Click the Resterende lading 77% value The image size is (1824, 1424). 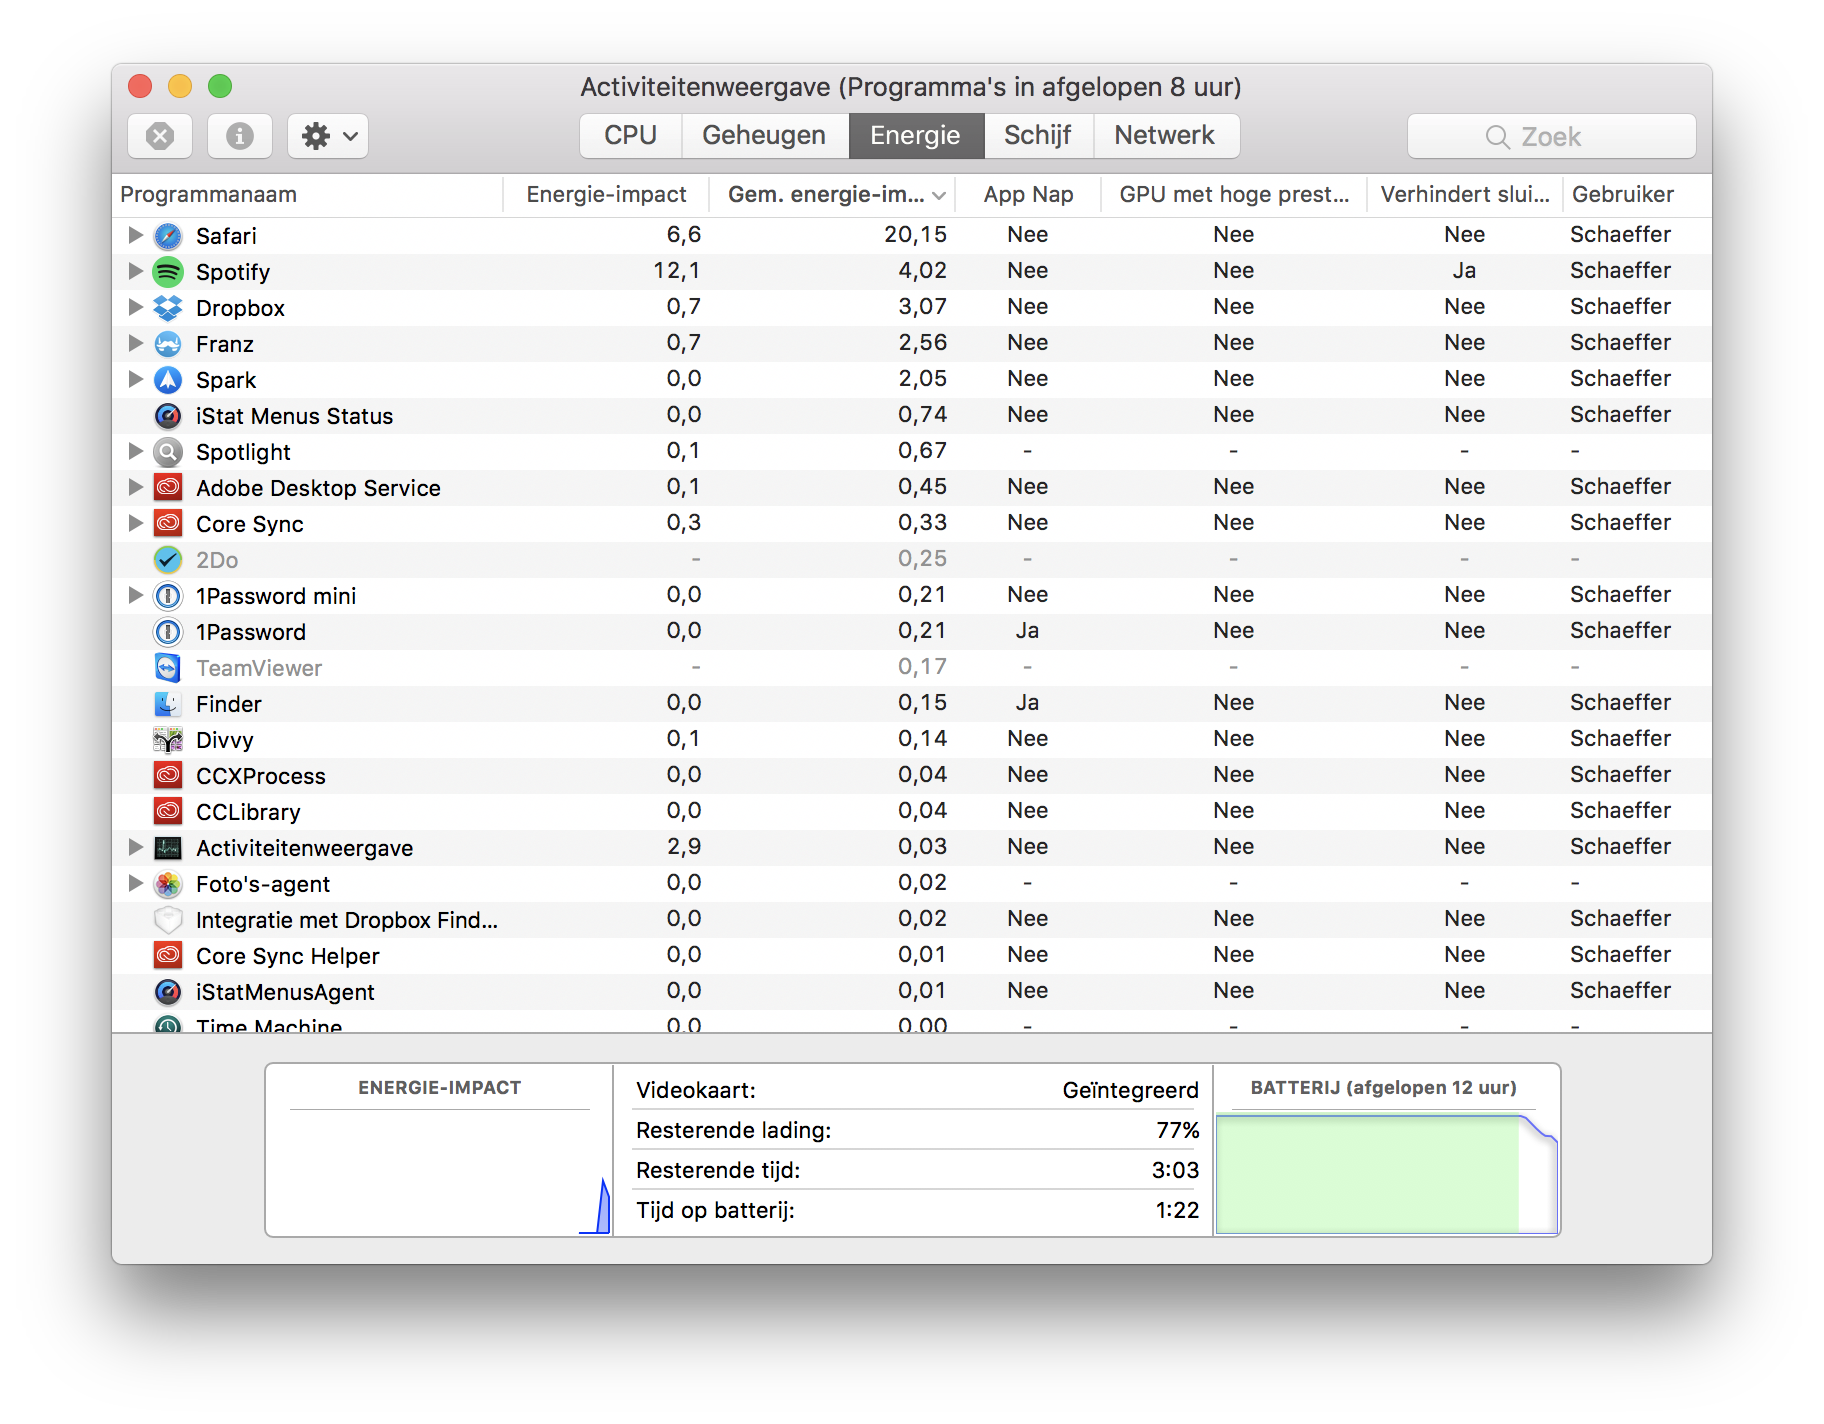coord(1177,1130)
